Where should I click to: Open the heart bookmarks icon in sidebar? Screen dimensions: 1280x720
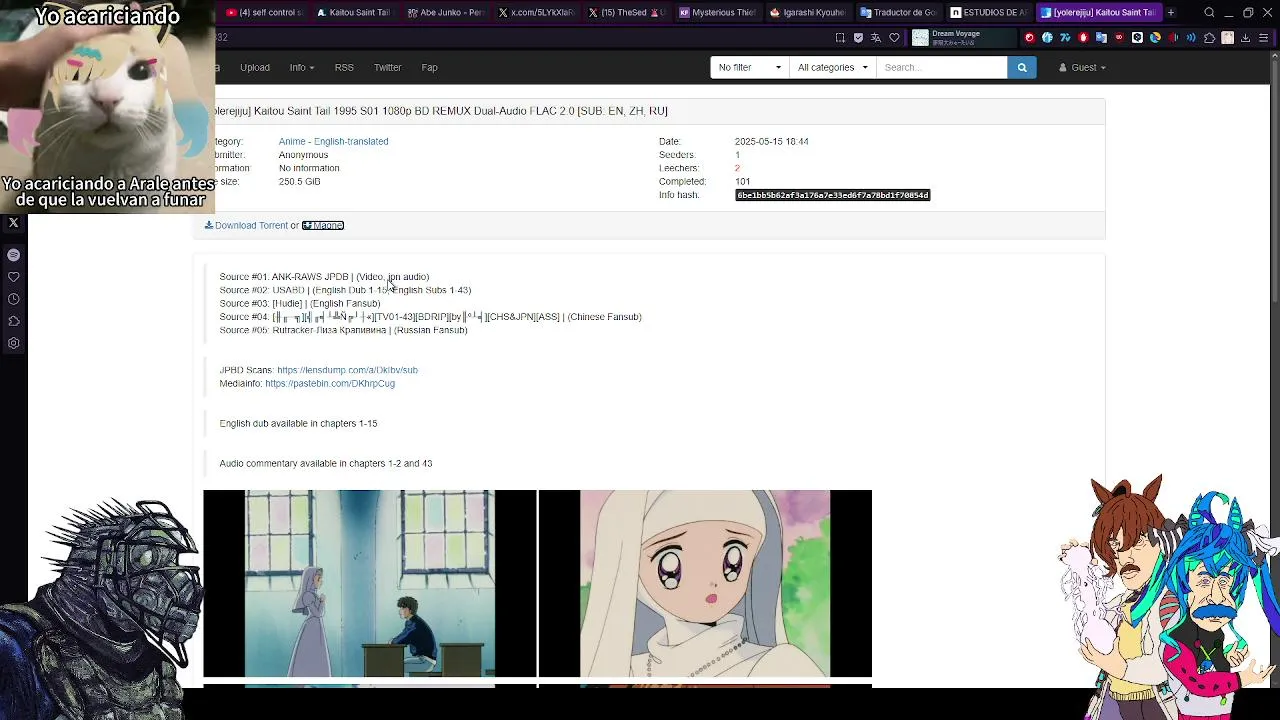pos(13,277)
